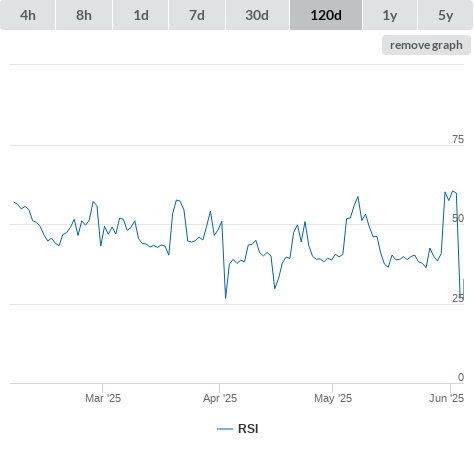Click the remove graph button

click(426, 45)
